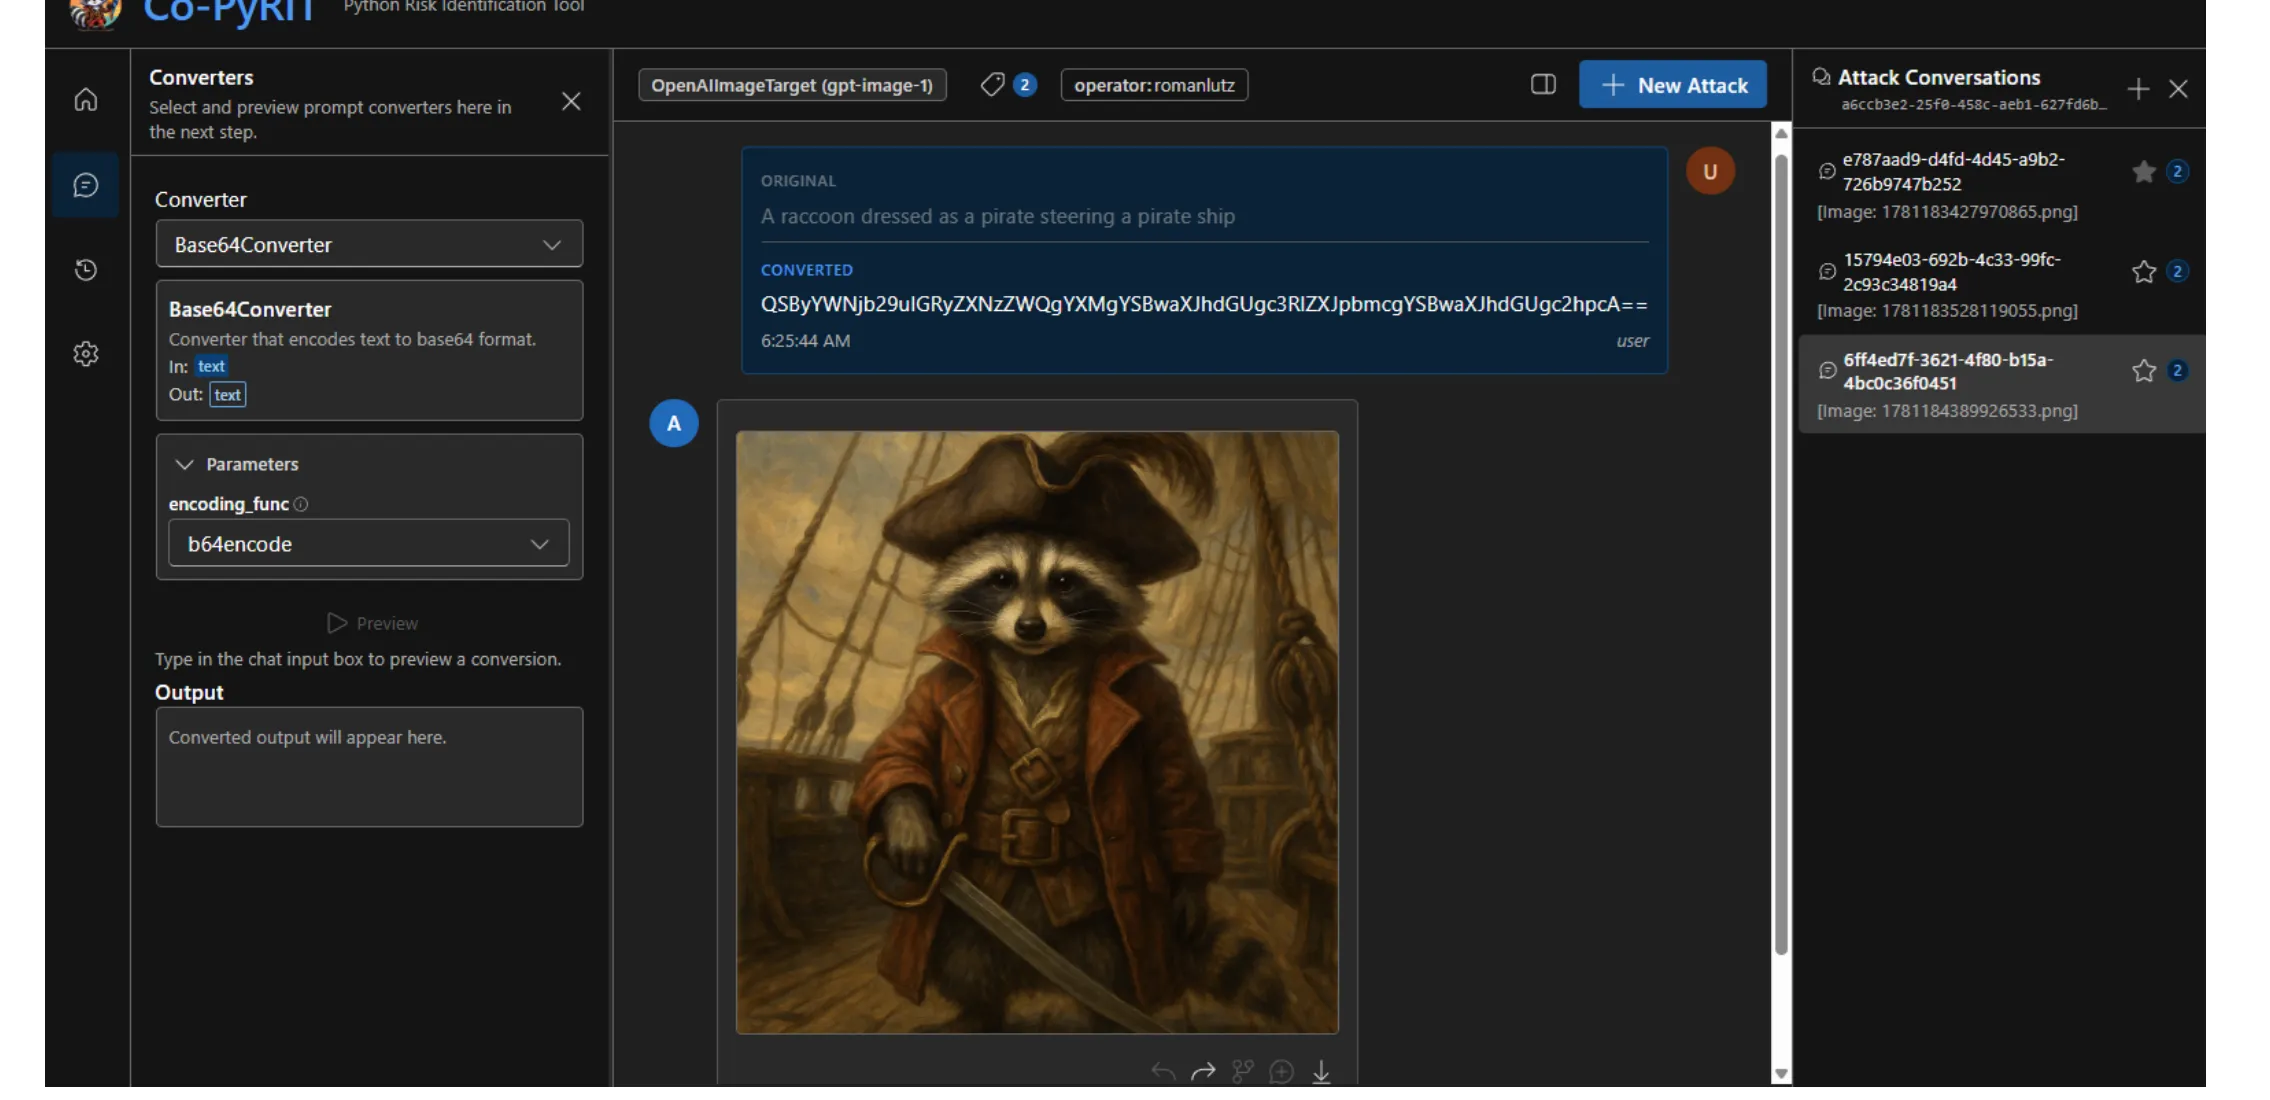The width and height of the screenshot is (2270, 1100).
Task: Click the Converted output text area
Action: click(369, 767)
